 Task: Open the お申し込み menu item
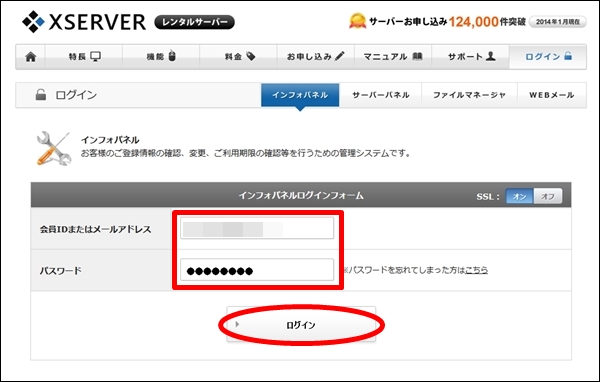tap(316, 57)
